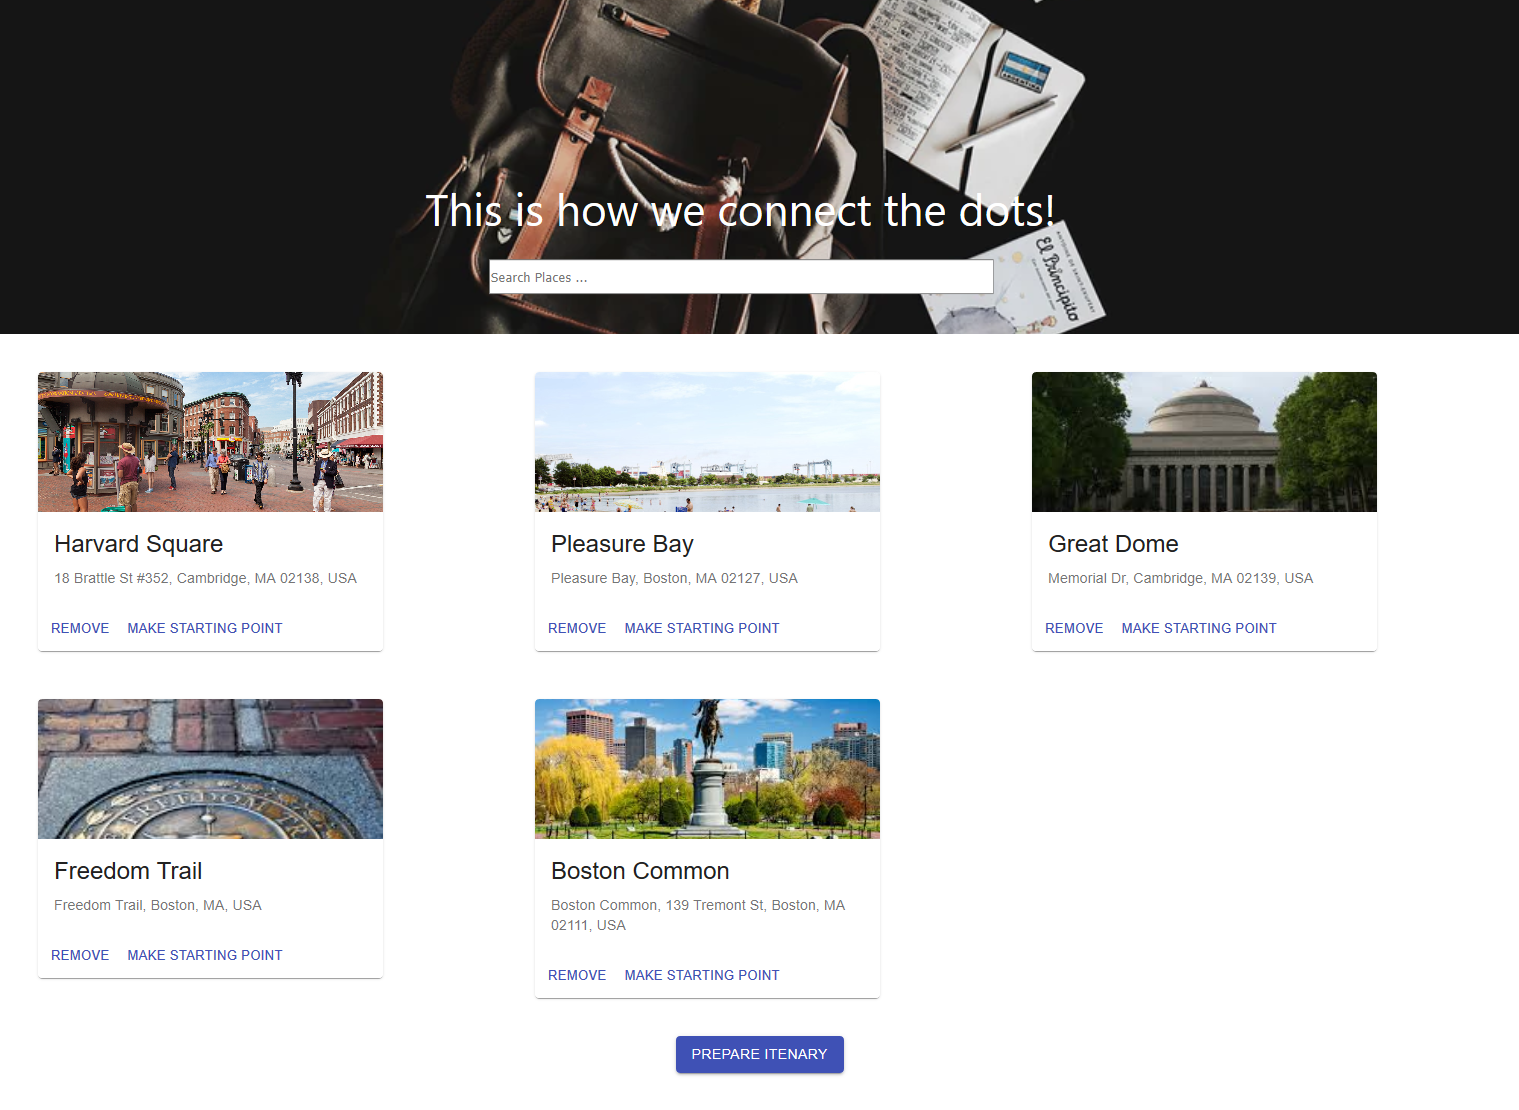
Task: Remove the Freedom Trail card
Action: [80, 955]
